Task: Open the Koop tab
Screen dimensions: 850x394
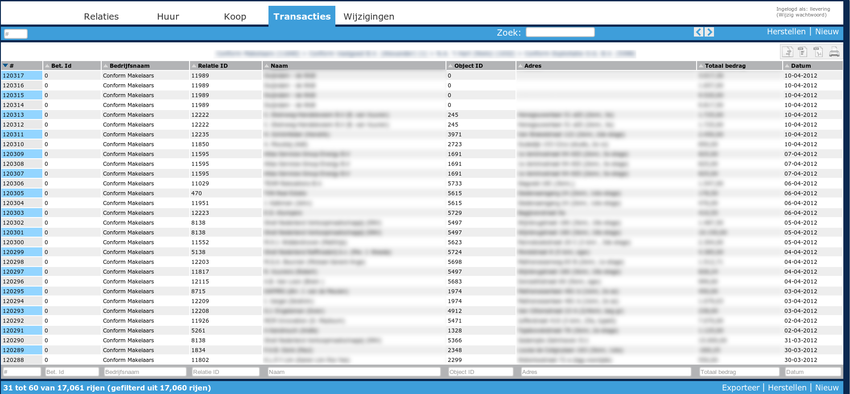Action: point(235,16)
